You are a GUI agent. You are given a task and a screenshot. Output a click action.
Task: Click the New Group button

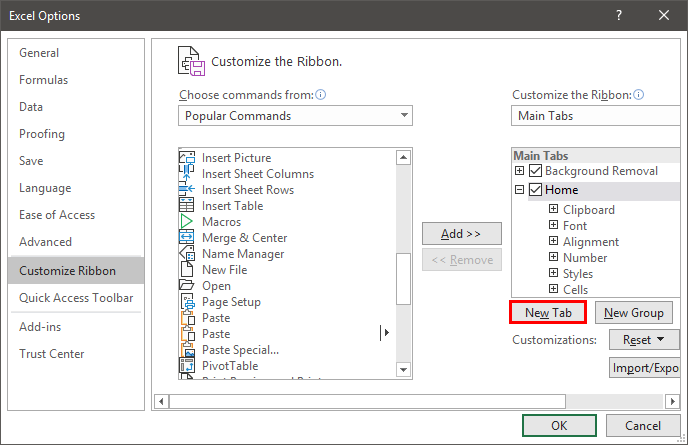coord(634,312)
